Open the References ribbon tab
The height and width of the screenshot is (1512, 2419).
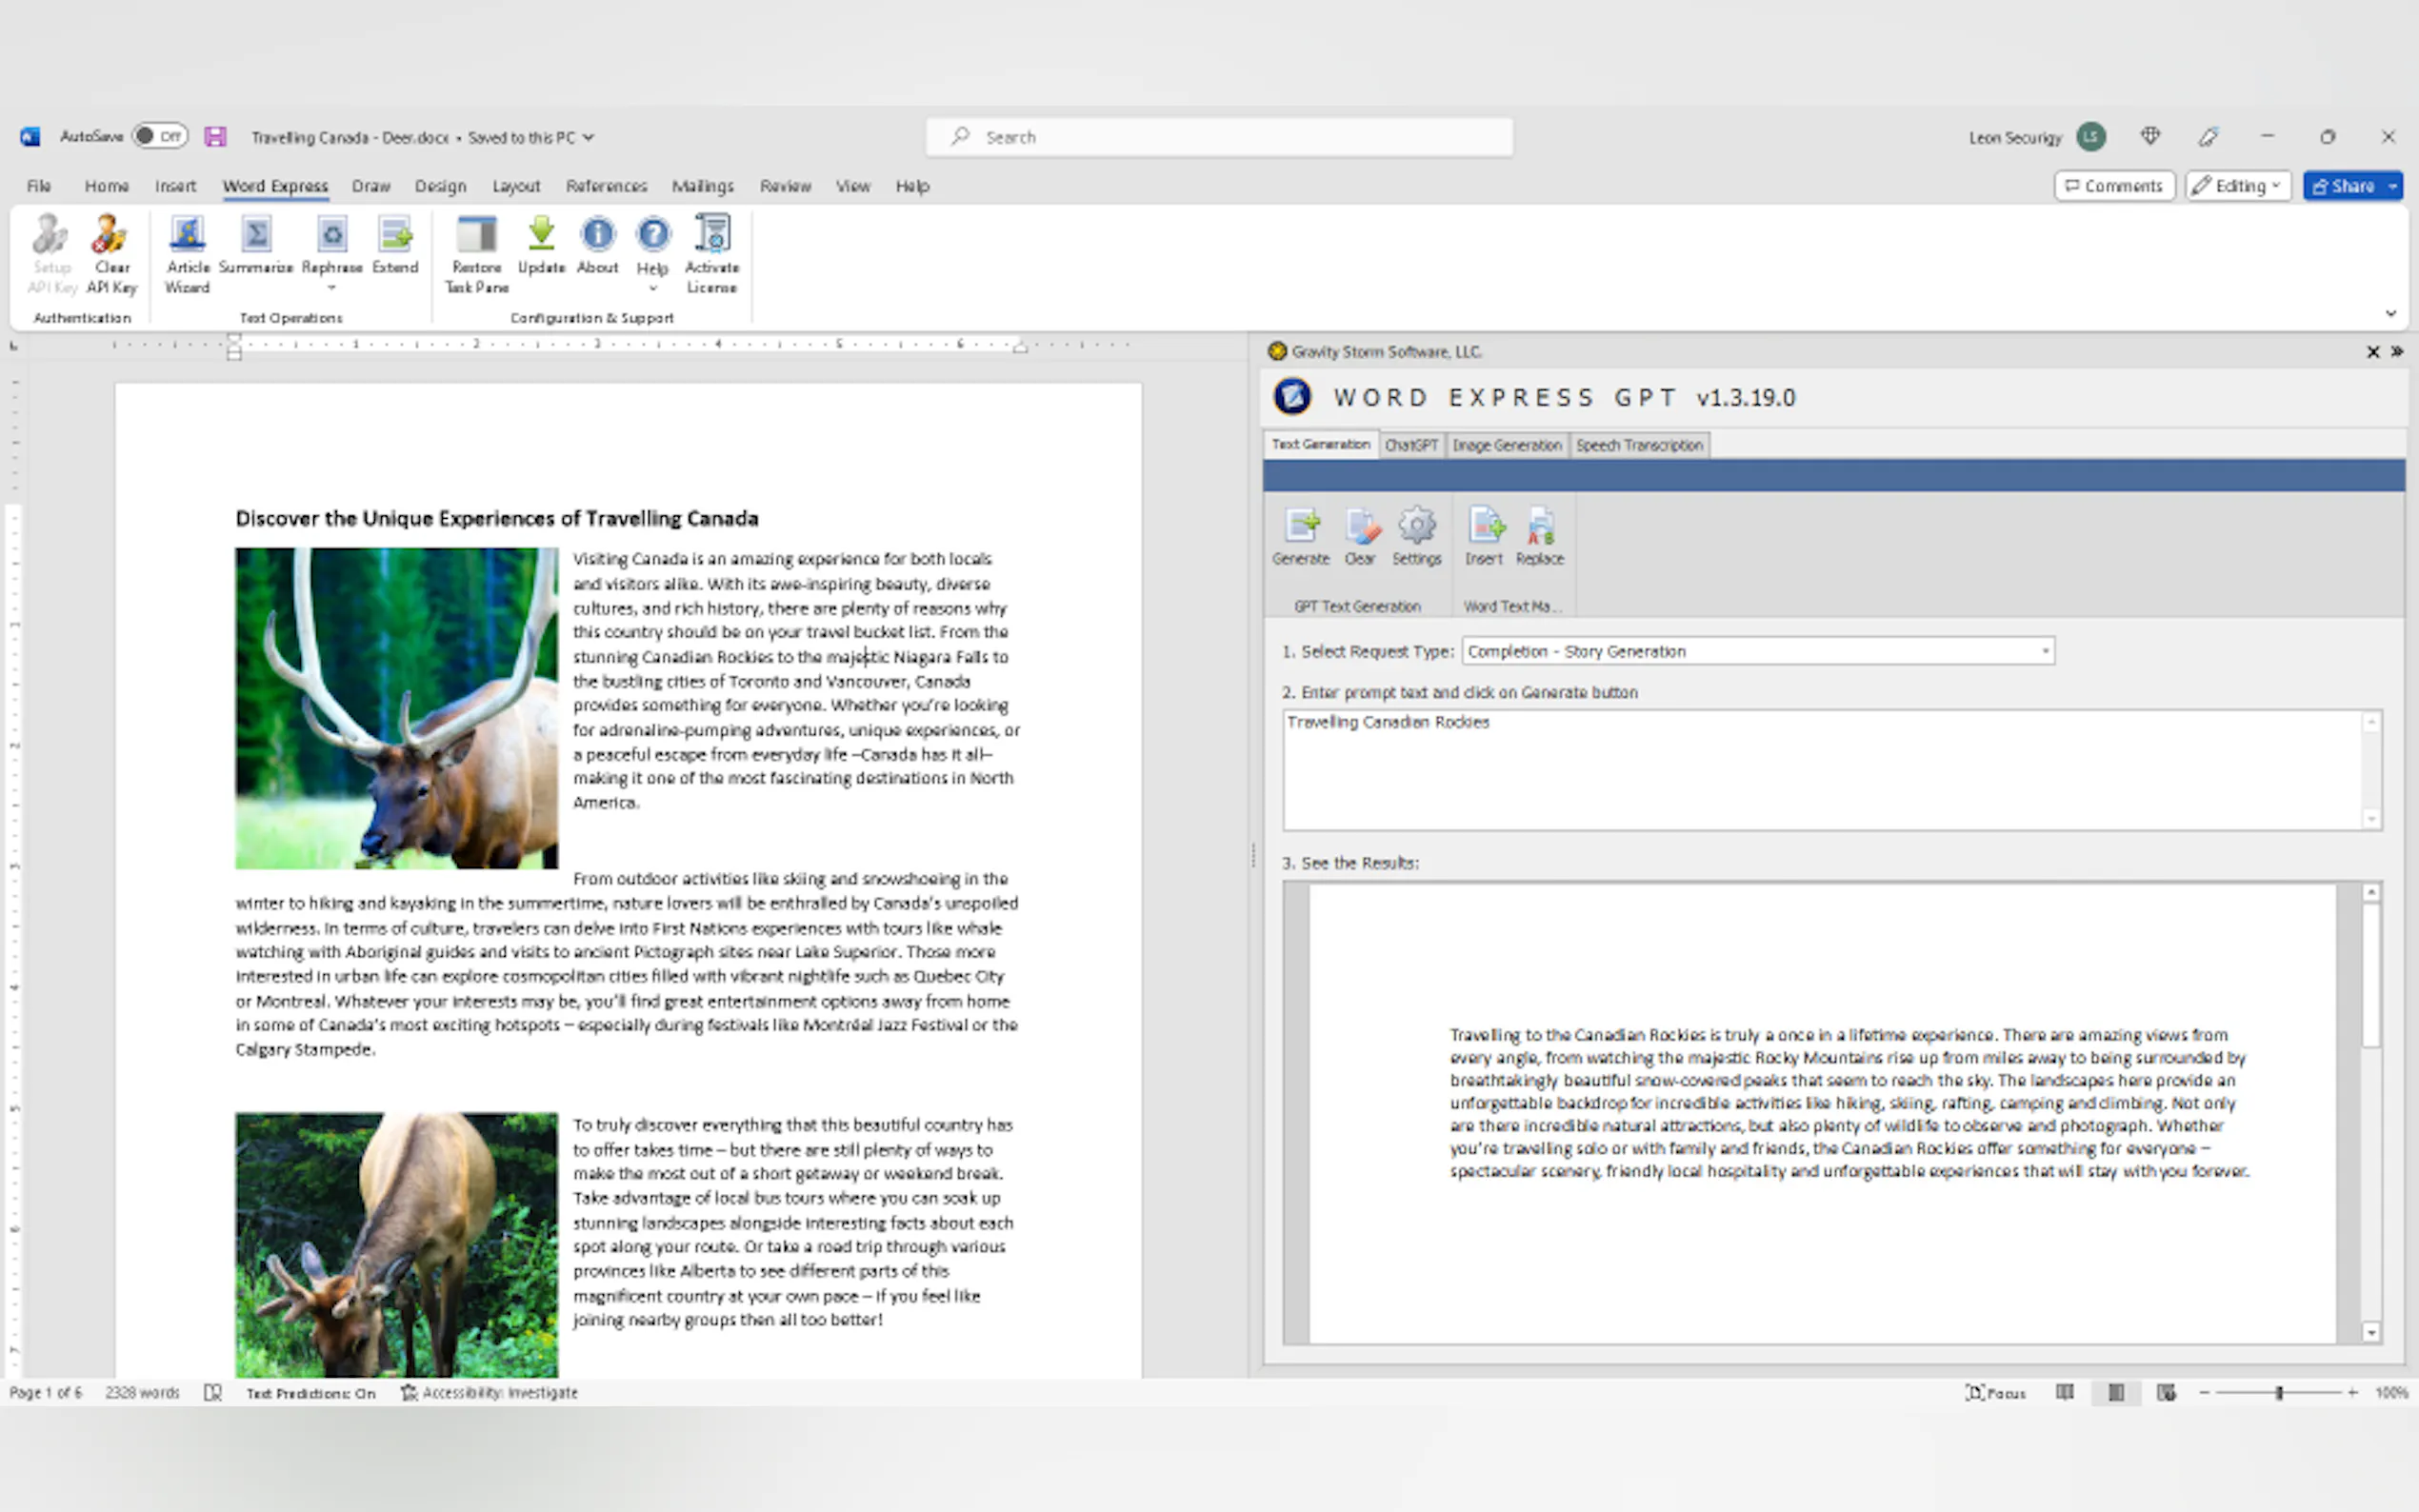click(x=606, y=186)
